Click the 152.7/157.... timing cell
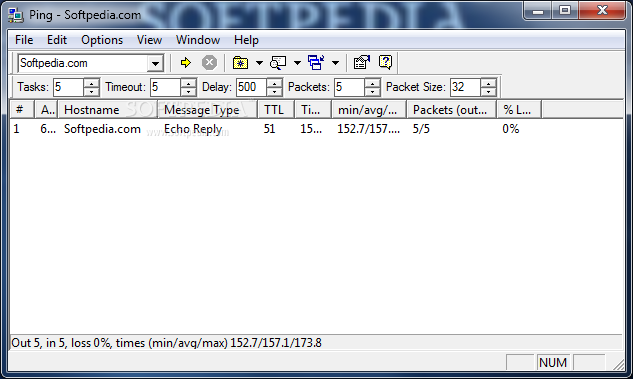Viewport: 633px width, 379px height. (x=369, y=129)
